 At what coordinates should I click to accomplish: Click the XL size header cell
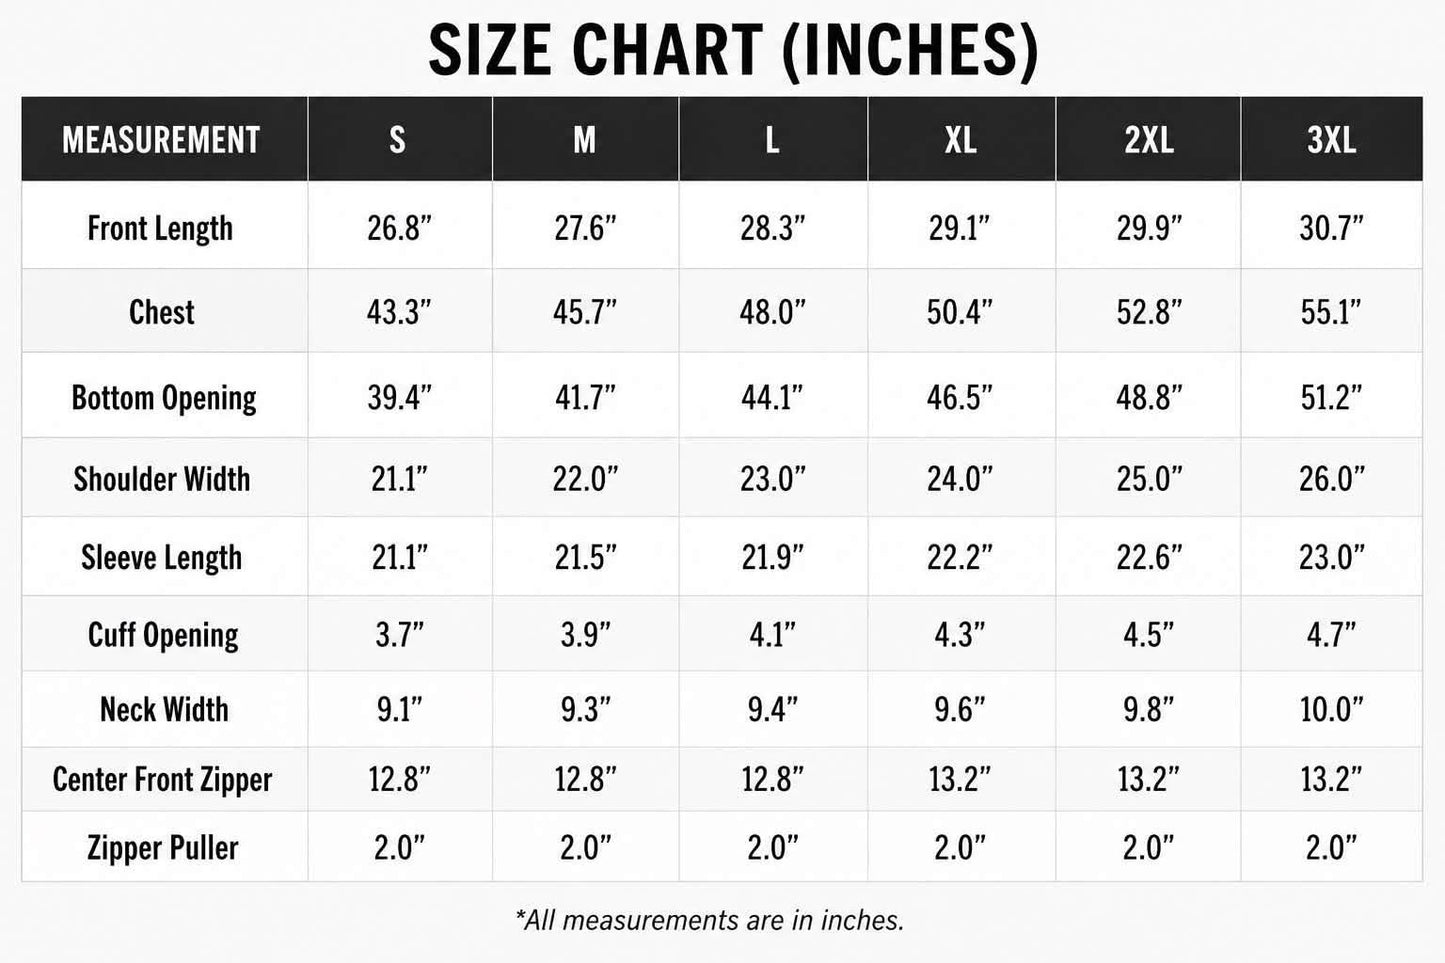961,140
